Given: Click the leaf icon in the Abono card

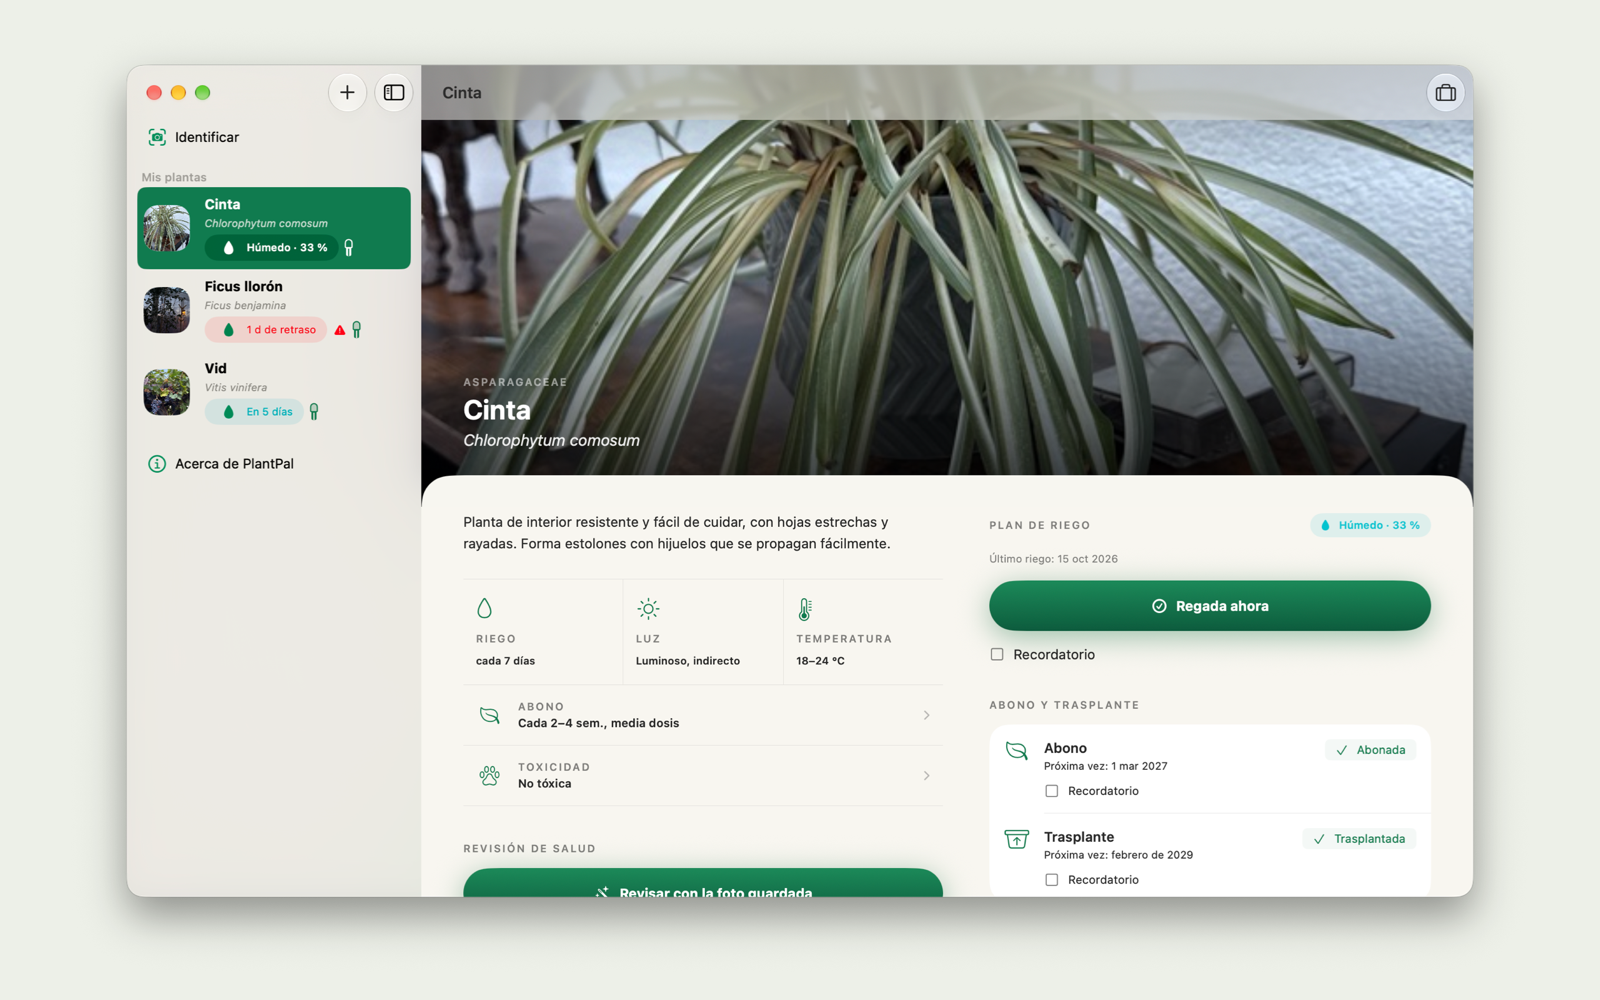Looking at the screenshot, I should 1016,751.
